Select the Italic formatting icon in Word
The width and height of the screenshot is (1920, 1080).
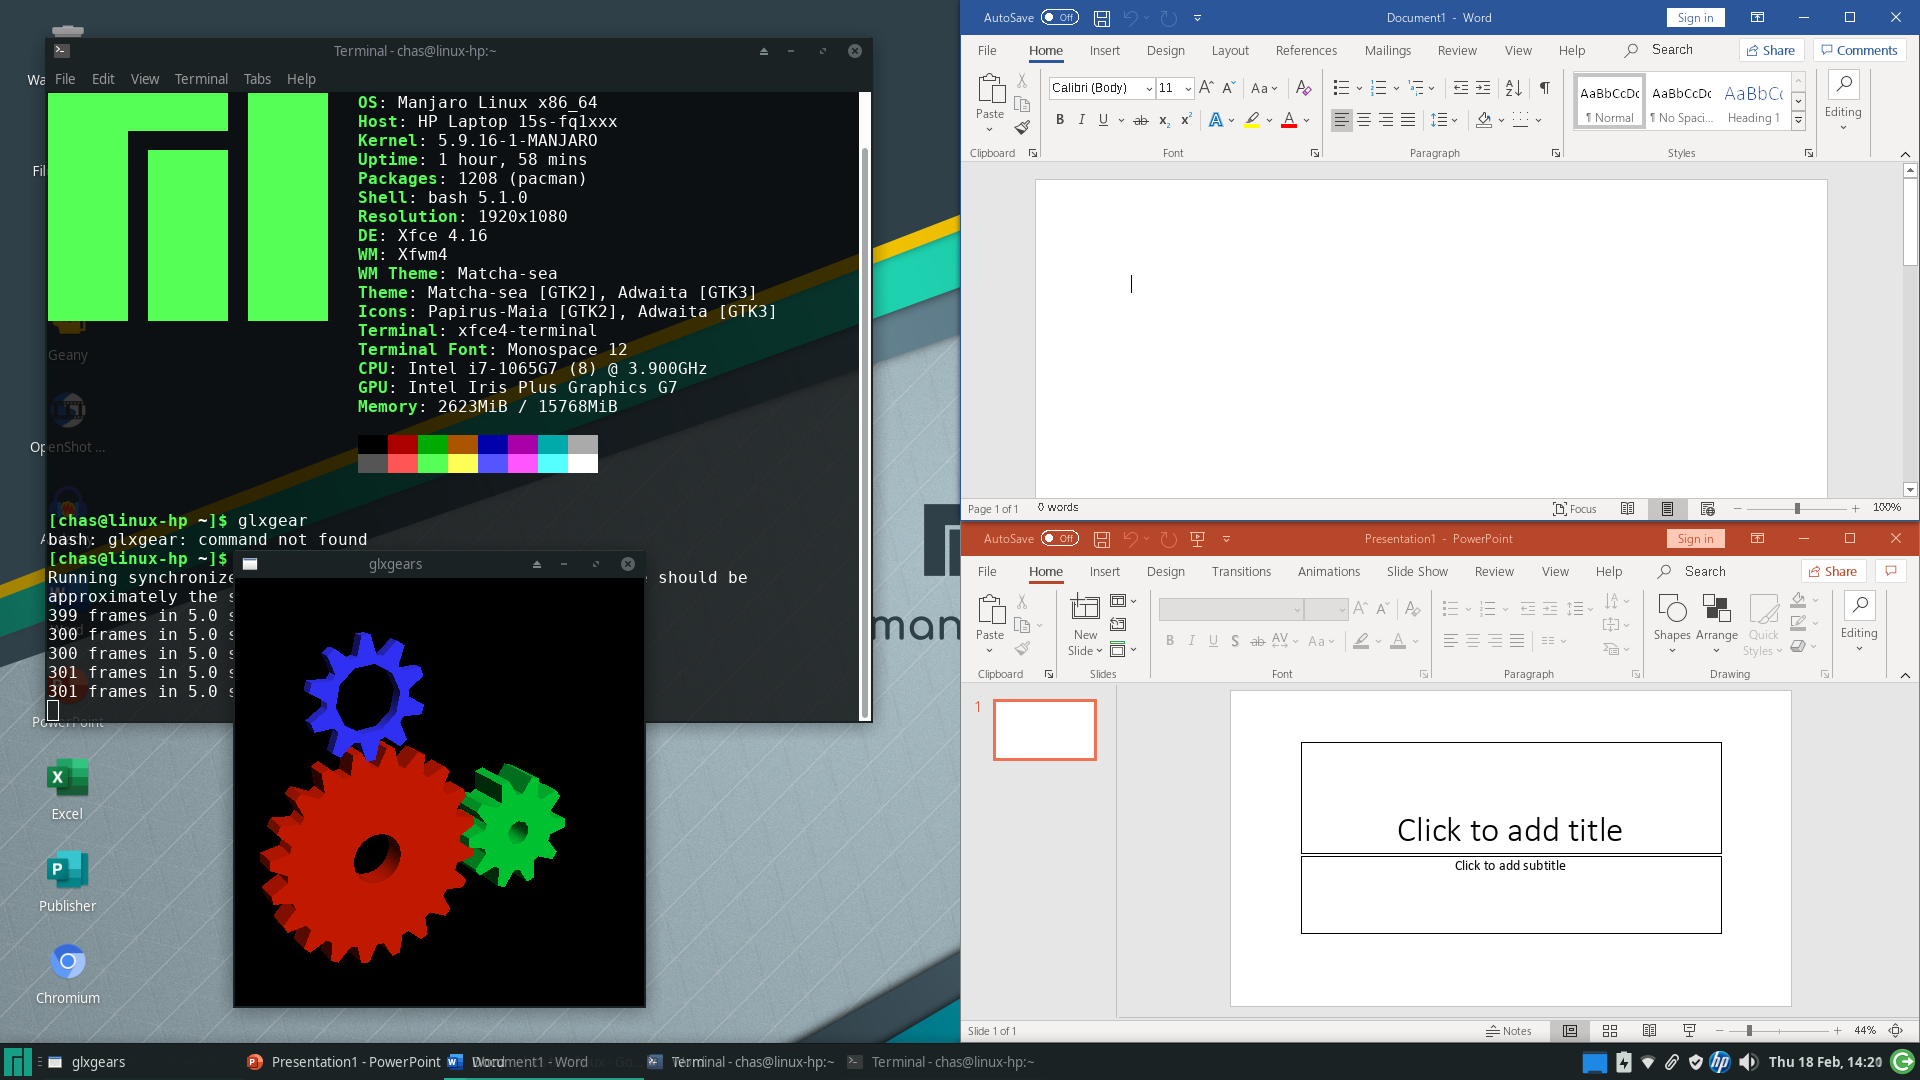[x=1081, y=120]
